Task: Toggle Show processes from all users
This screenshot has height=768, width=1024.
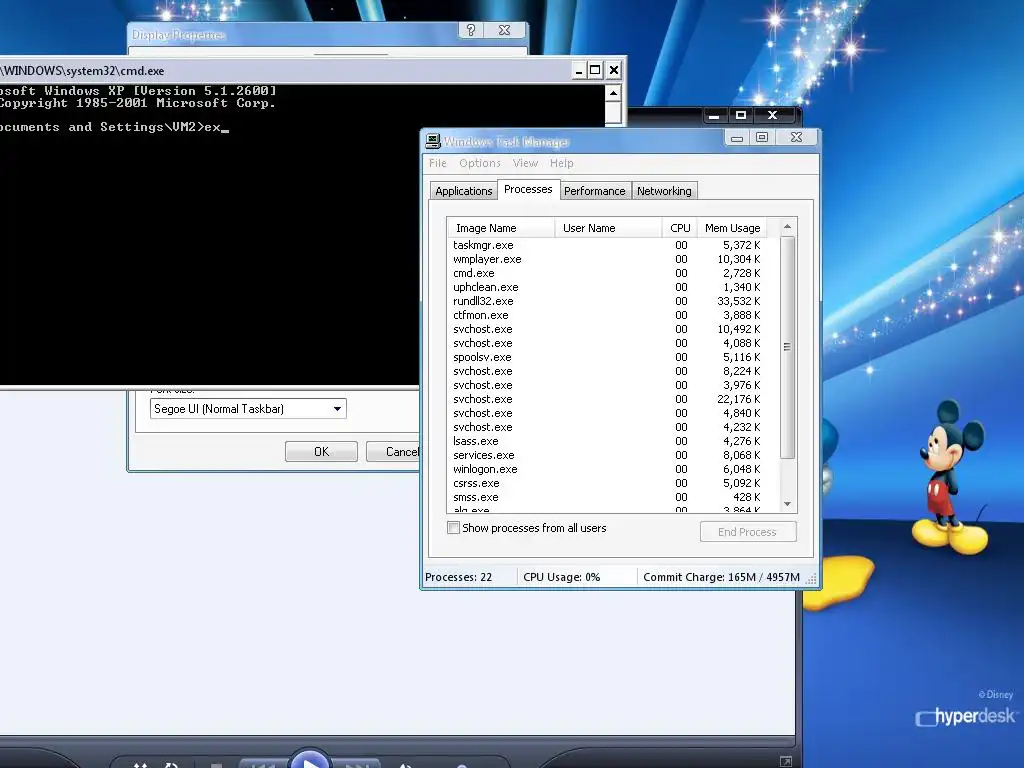Action: pyautogui.click(x=453, y=528)
